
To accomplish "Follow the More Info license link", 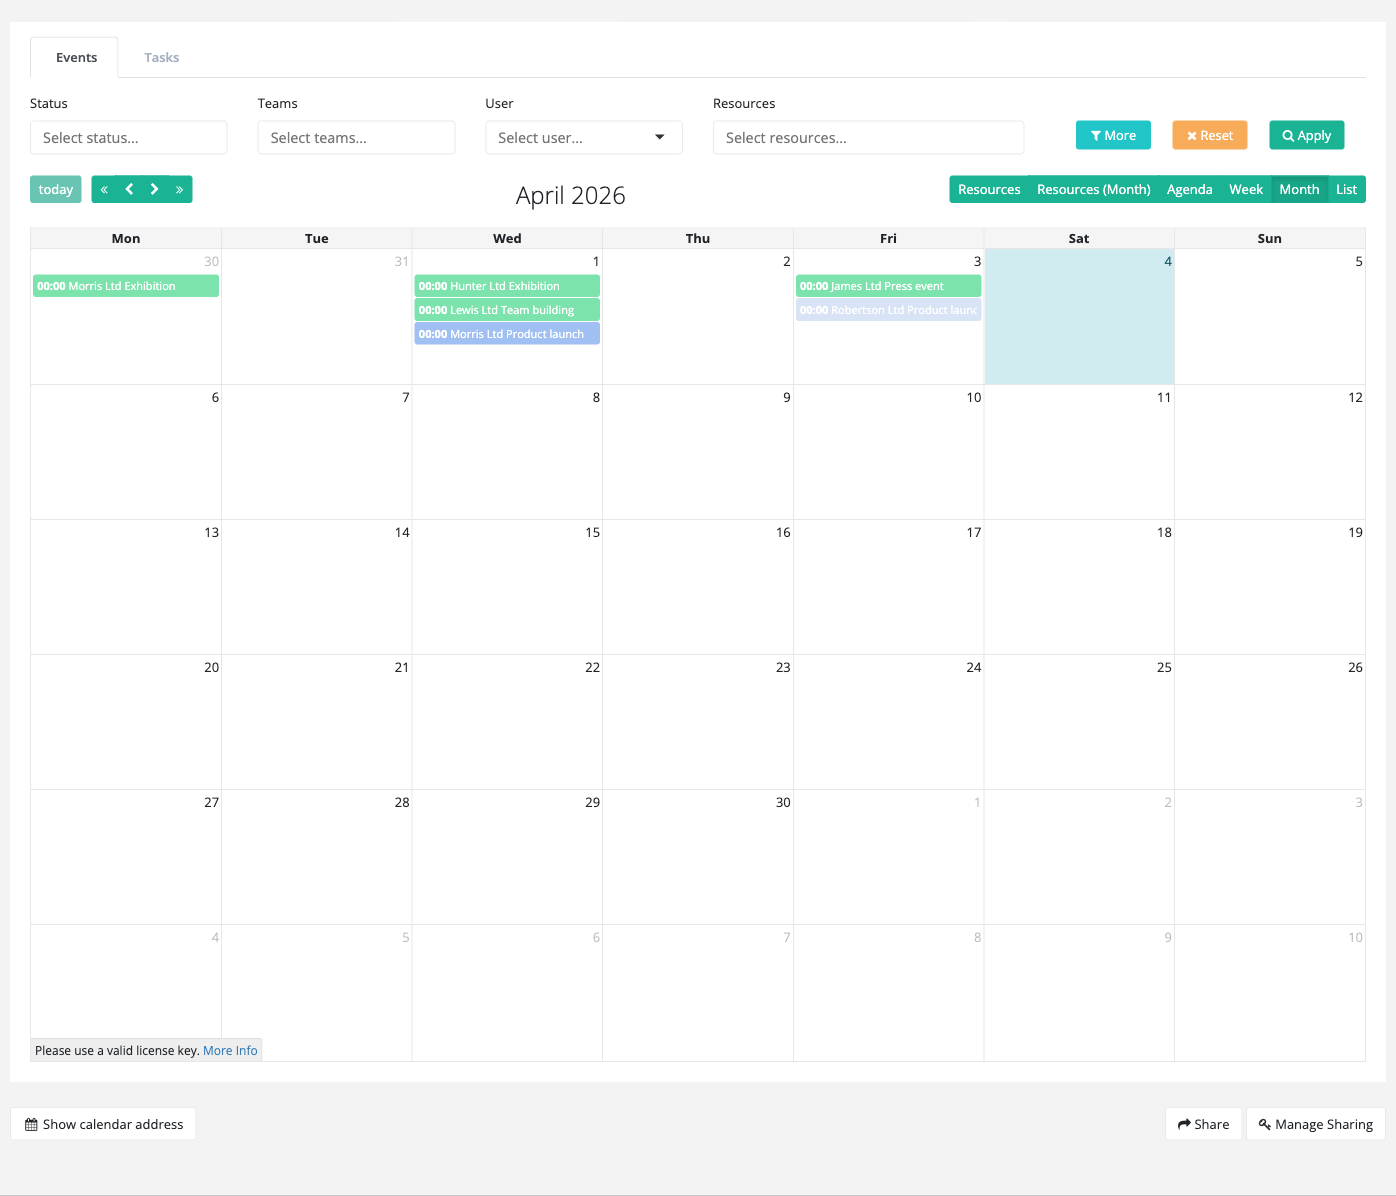I will click(x=230, y=1050).
